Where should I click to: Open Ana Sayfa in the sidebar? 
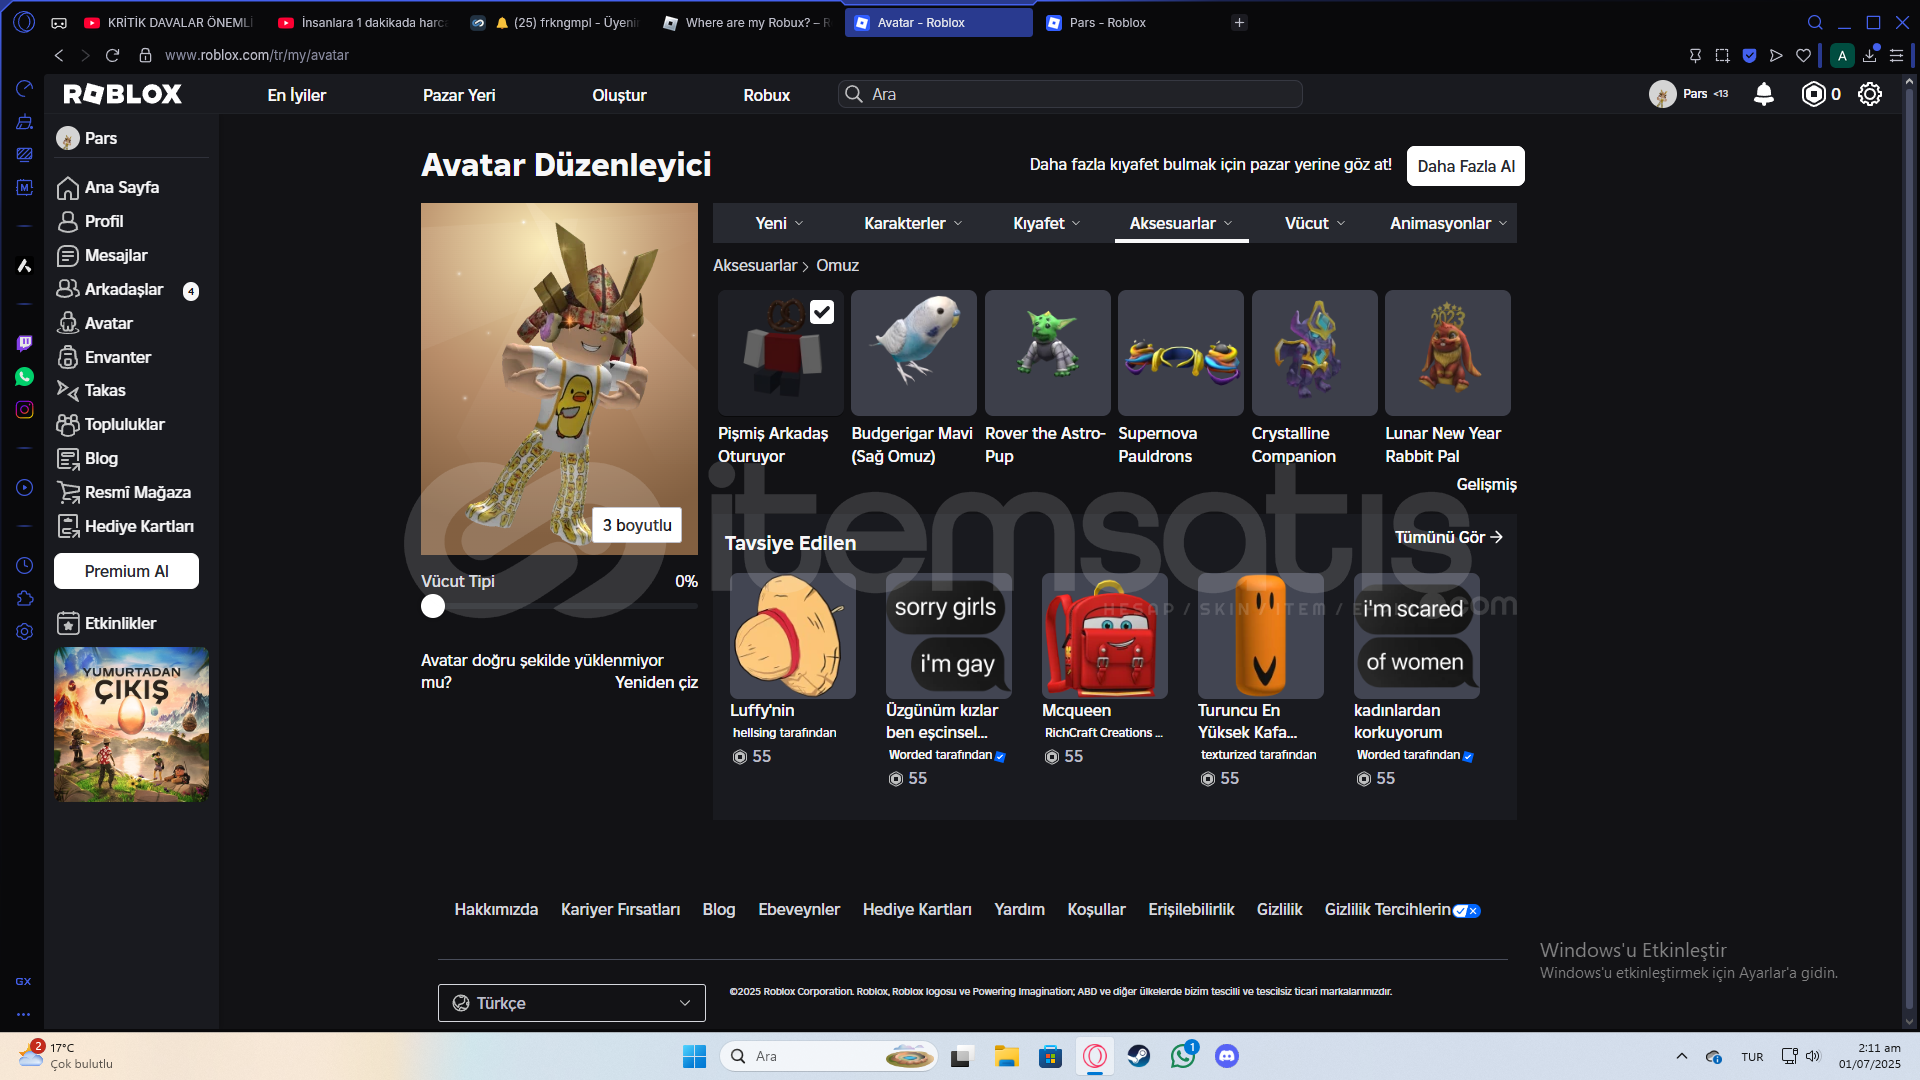(121, 187)
